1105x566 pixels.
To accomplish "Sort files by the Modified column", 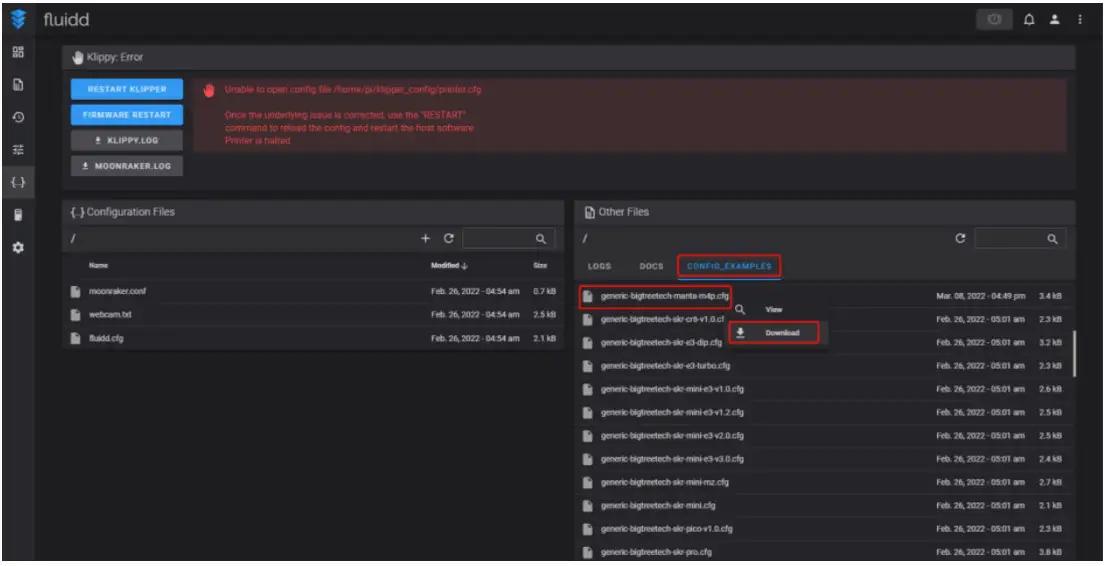I will point(449,266).
